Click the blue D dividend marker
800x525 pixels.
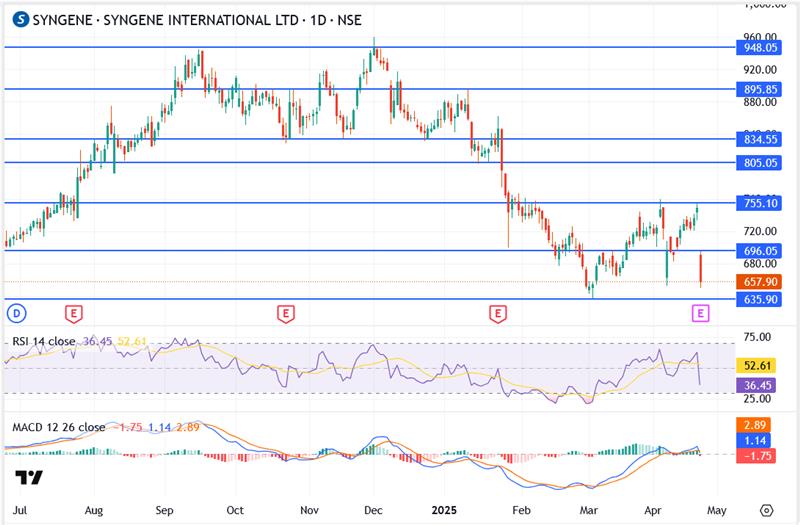point(16,313)
